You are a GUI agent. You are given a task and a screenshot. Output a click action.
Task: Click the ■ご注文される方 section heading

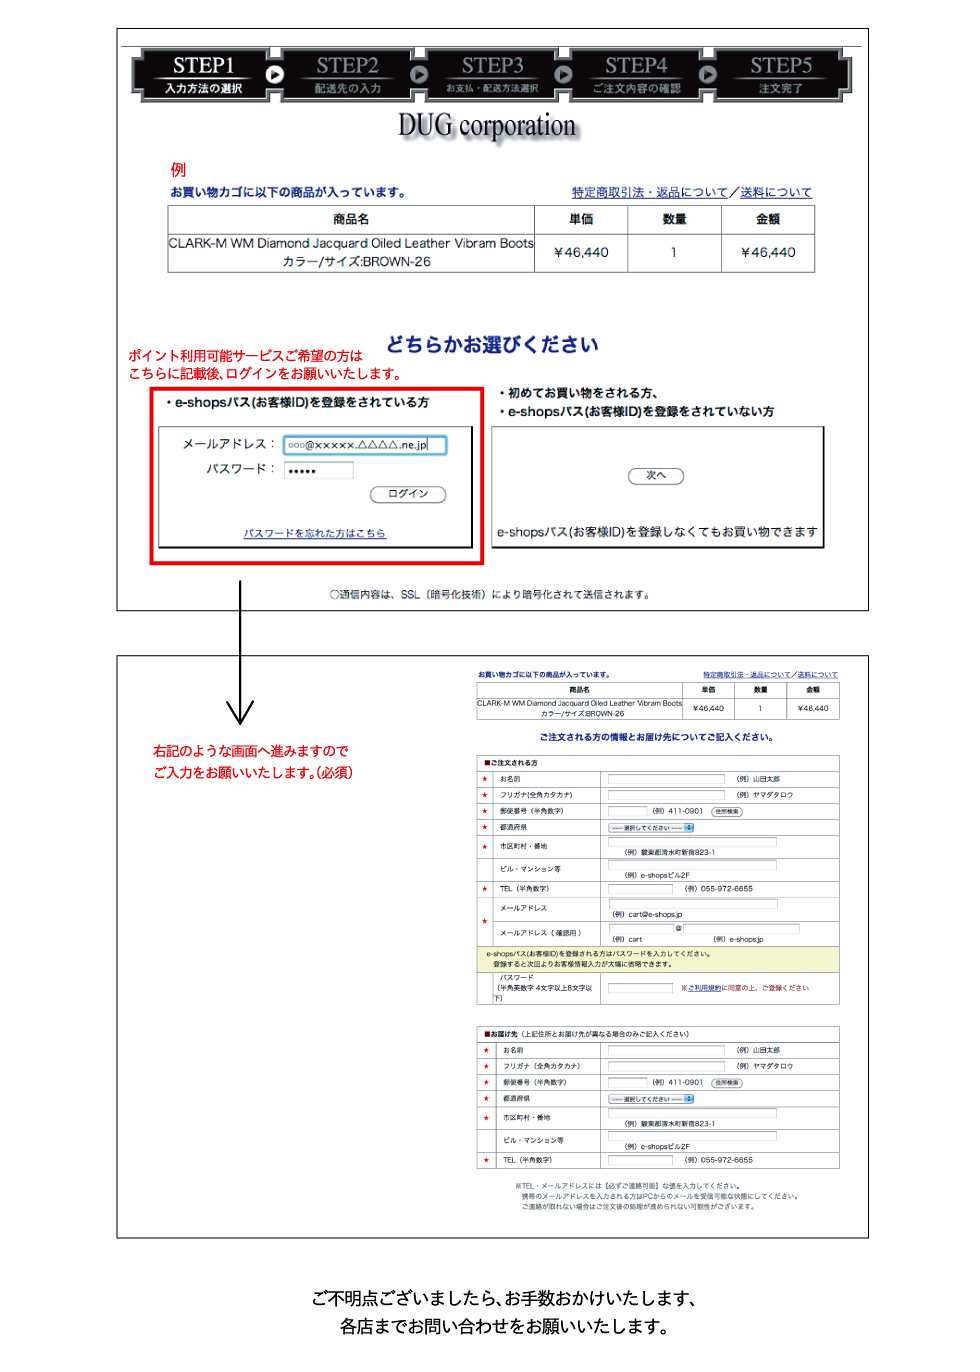pos(511,763)
